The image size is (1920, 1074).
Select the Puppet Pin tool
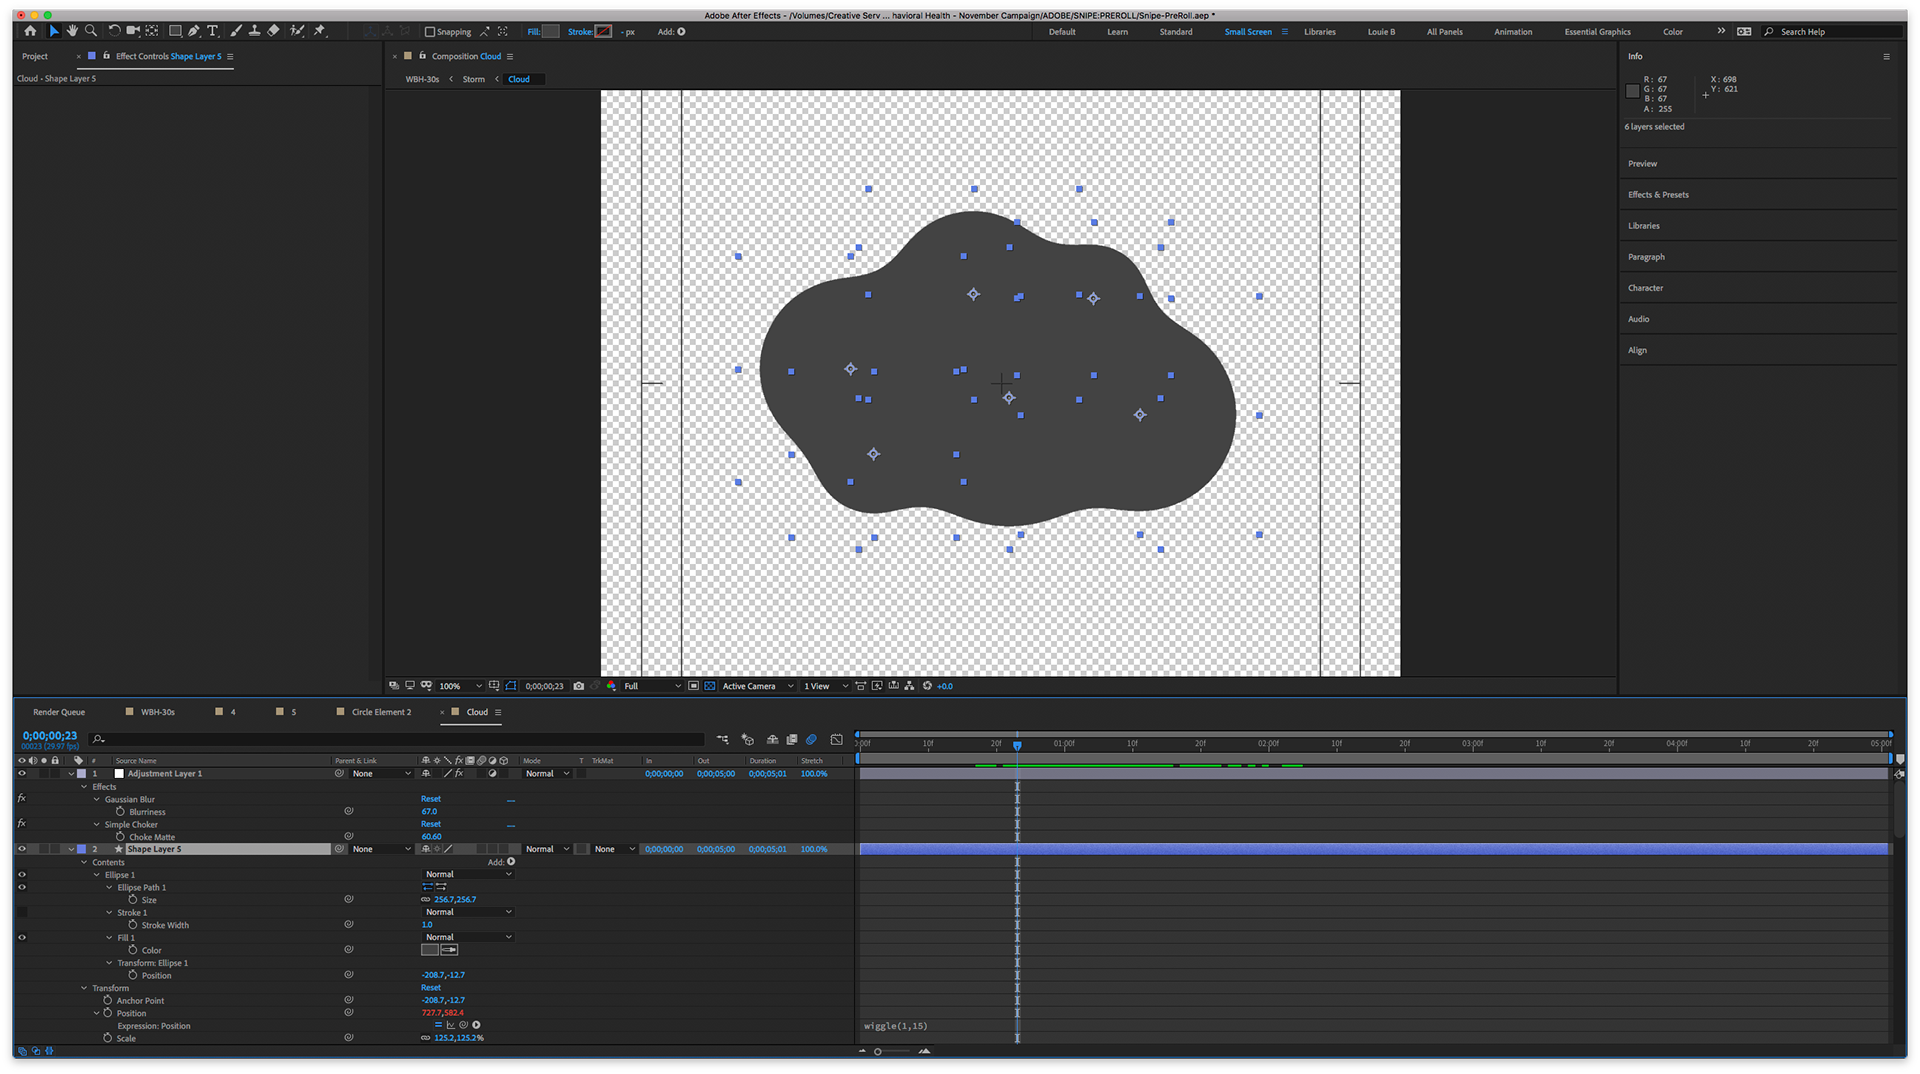pos(320,31)
